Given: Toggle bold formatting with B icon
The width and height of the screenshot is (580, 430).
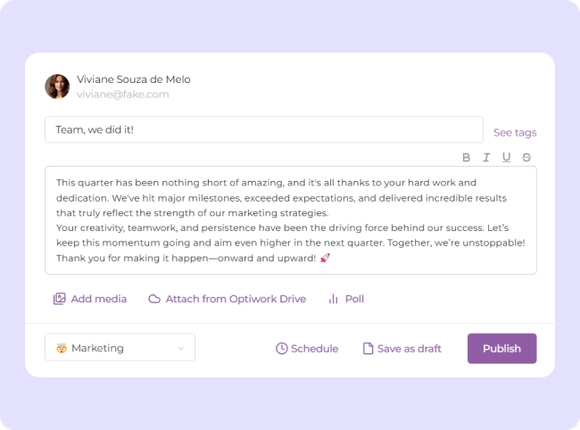Looking at the screenshot, I should click(466, 158).
